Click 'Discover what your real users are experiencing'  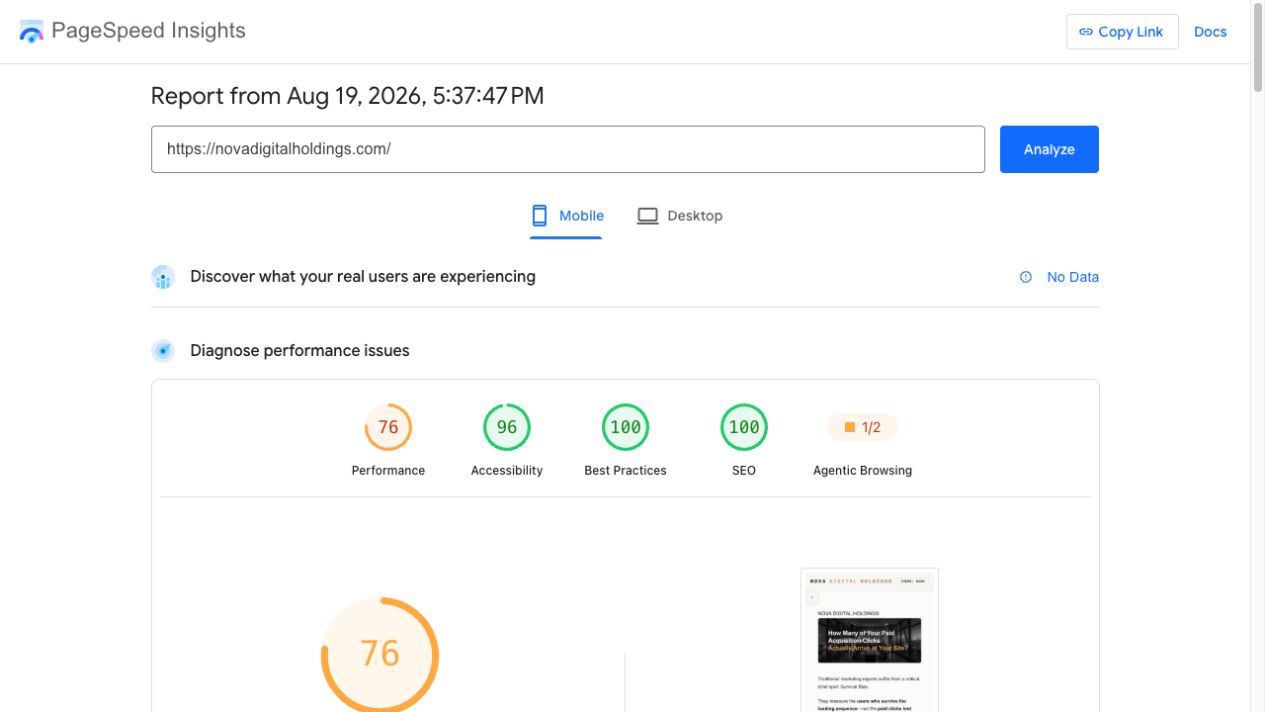tap(363, 277)
